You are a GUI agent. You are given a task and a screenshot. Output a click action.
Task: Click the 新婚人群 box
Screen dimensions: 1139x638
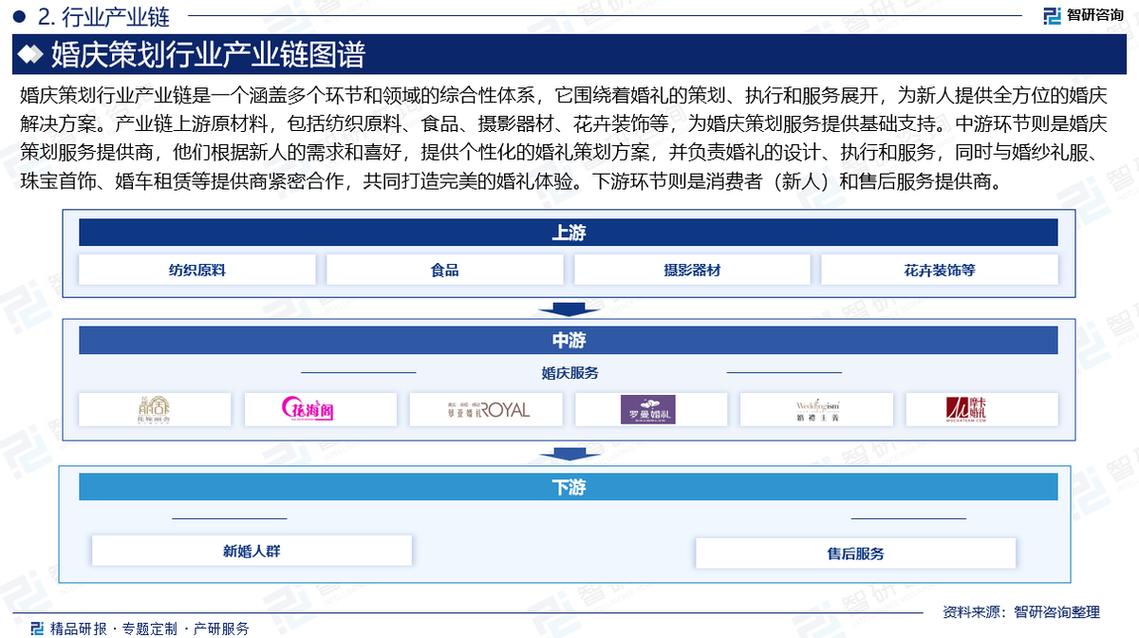point(251,551)
